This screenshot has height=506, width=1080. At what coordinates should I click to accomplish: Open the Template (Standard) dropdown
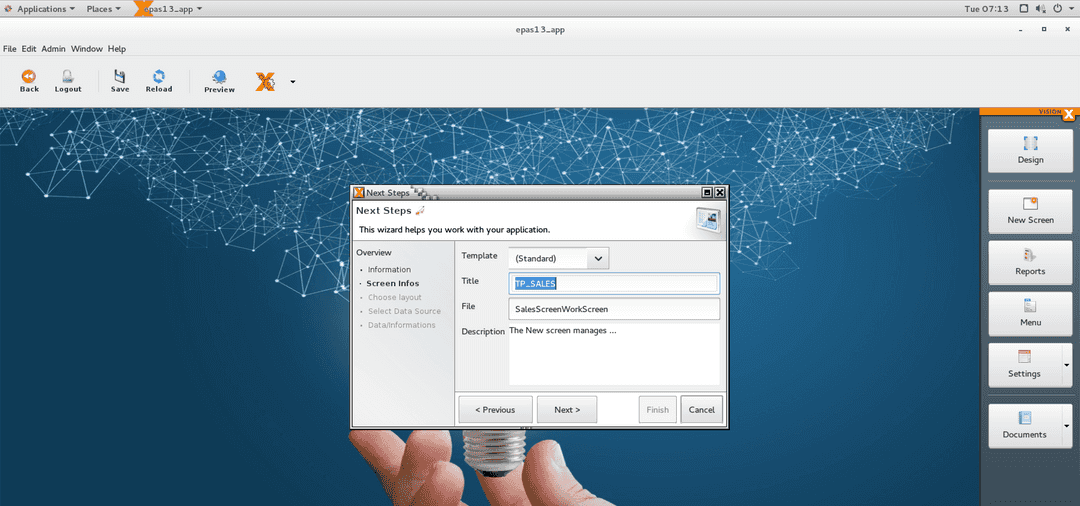[x=598, y=258]
